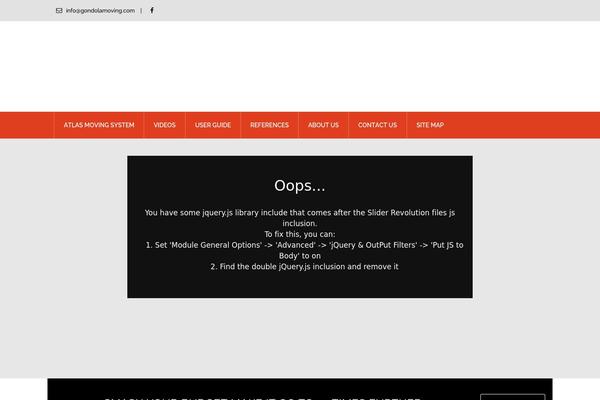600x400 pixels.
Task: Open the About Us page
Action: (323, 125)
